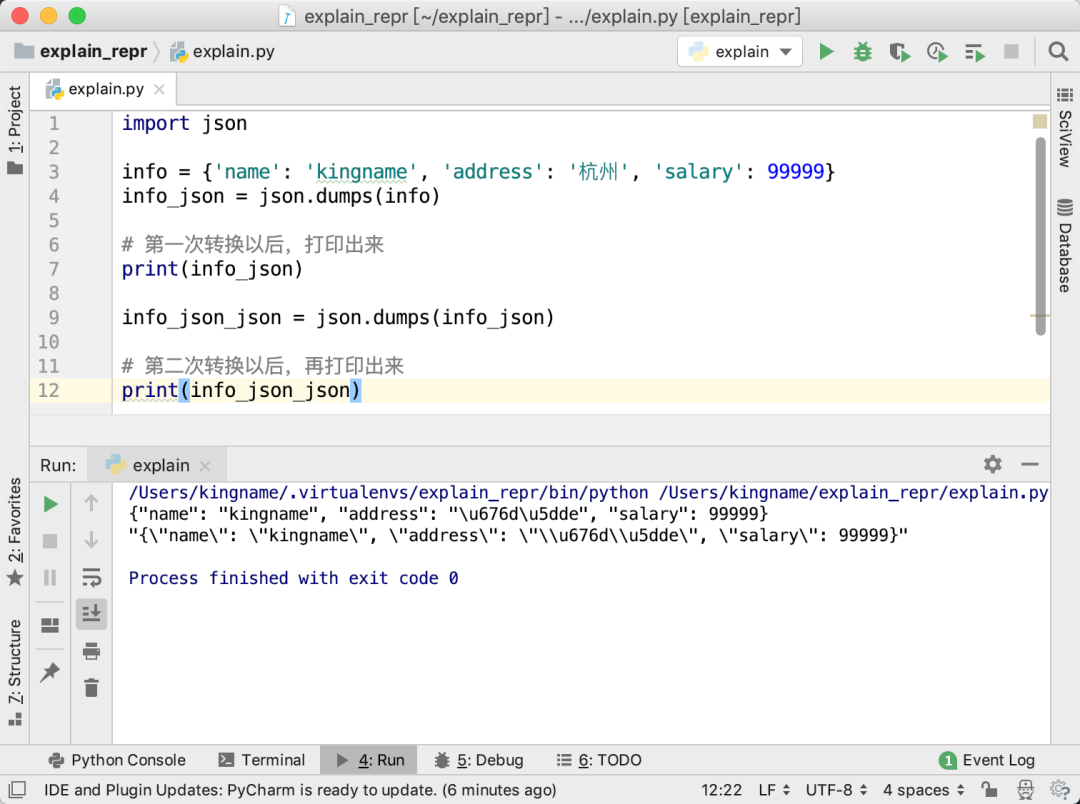
Task: Clear the Run console with the trash icon
Action: pos(91,687)
